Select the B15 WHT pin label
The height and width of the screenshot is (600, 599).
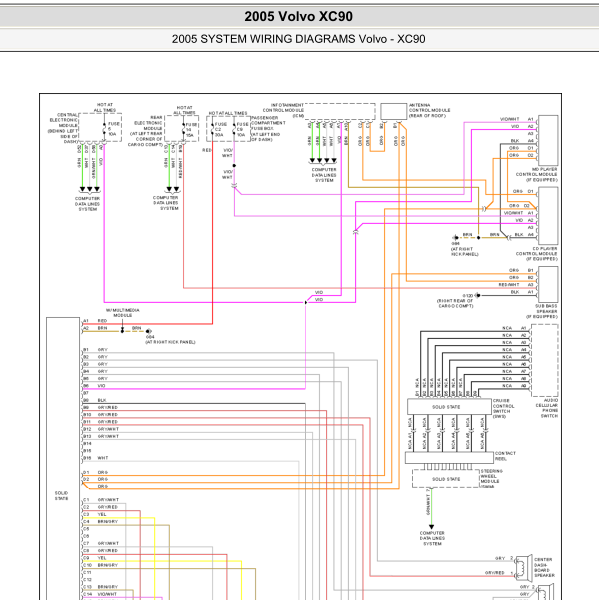click(96, 458)
